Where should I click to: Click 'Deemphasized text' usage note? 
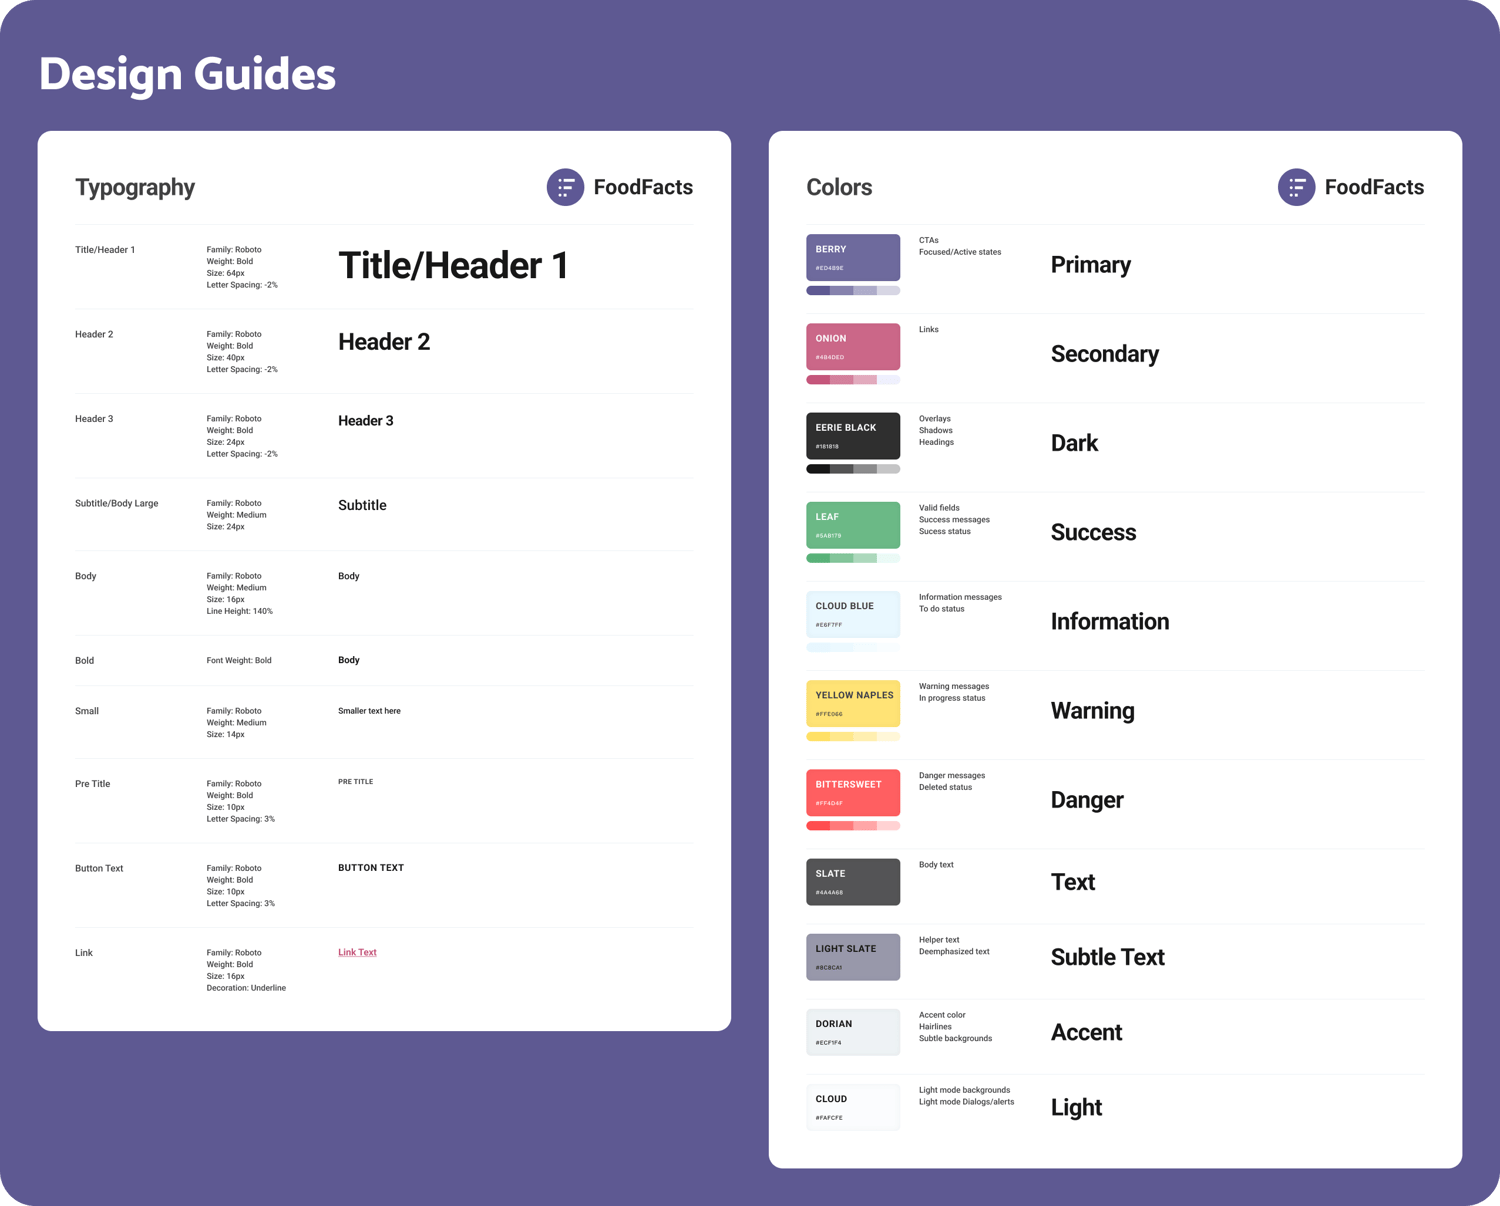(x=954, y=952)
